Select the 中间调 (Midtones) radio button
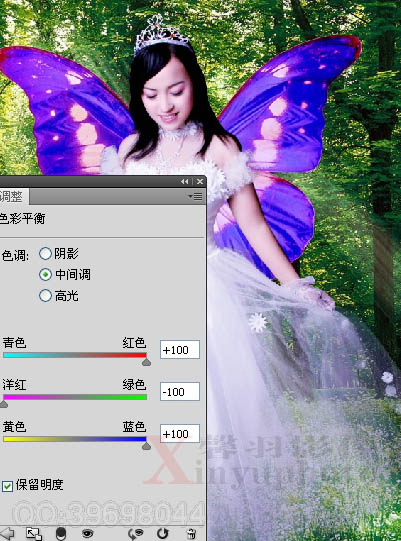The image size is (401, 541). click(x=45, y=275)
